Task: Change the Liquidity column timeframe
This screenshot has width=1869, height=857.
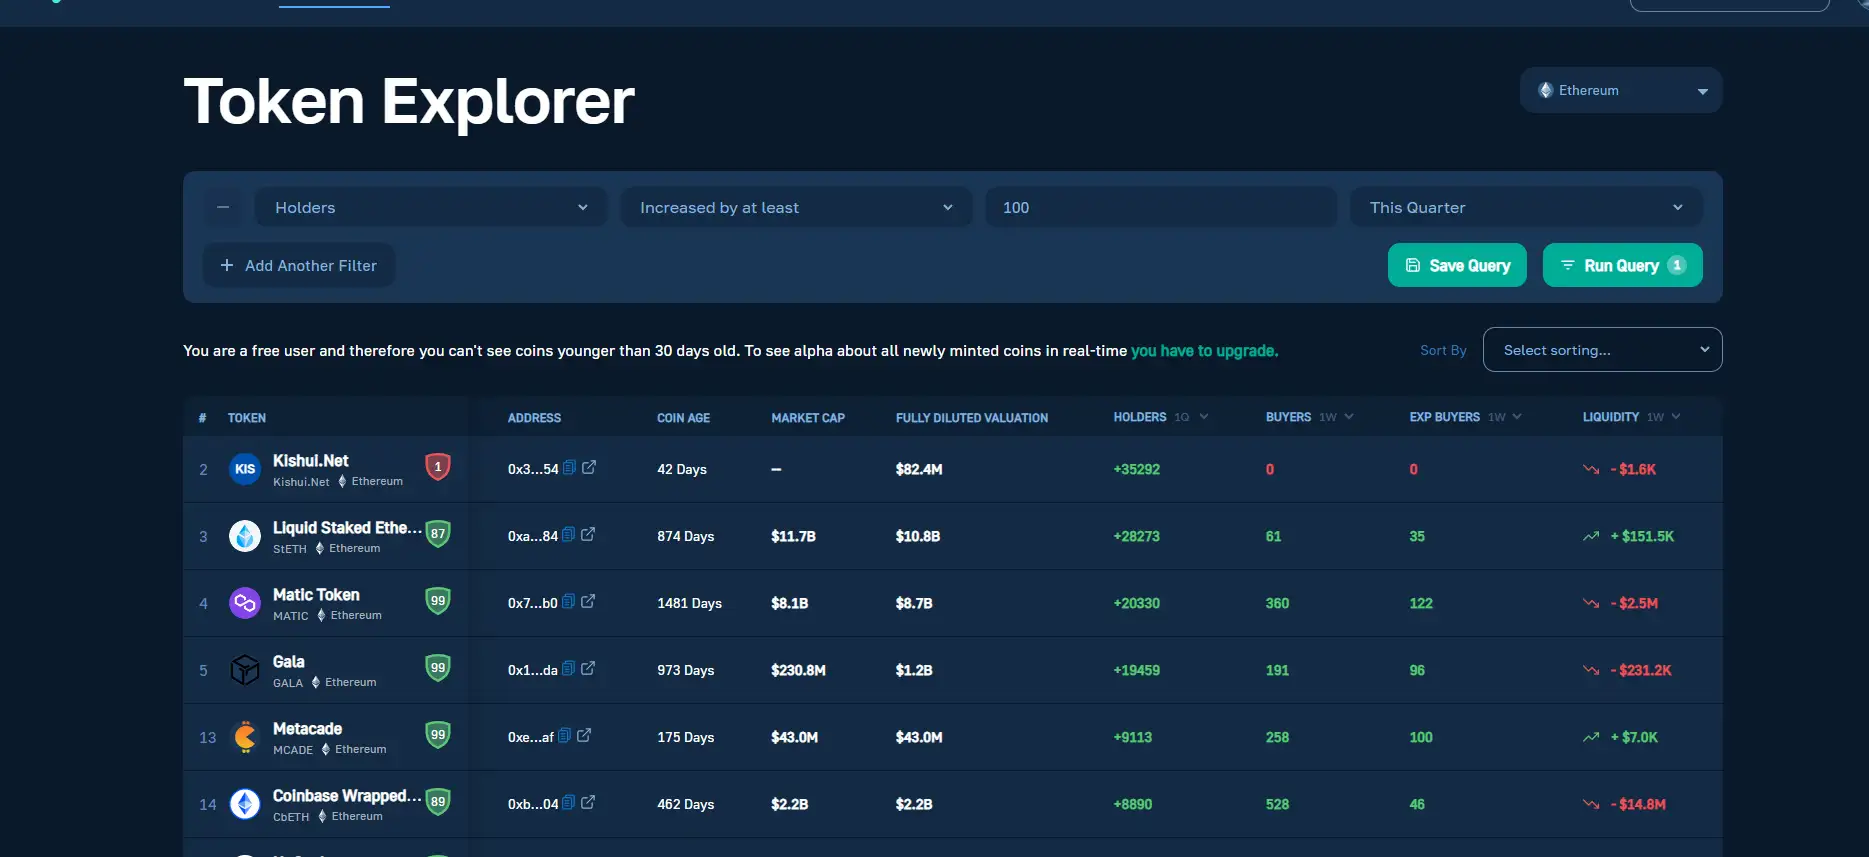Action: coord(1664,417)
